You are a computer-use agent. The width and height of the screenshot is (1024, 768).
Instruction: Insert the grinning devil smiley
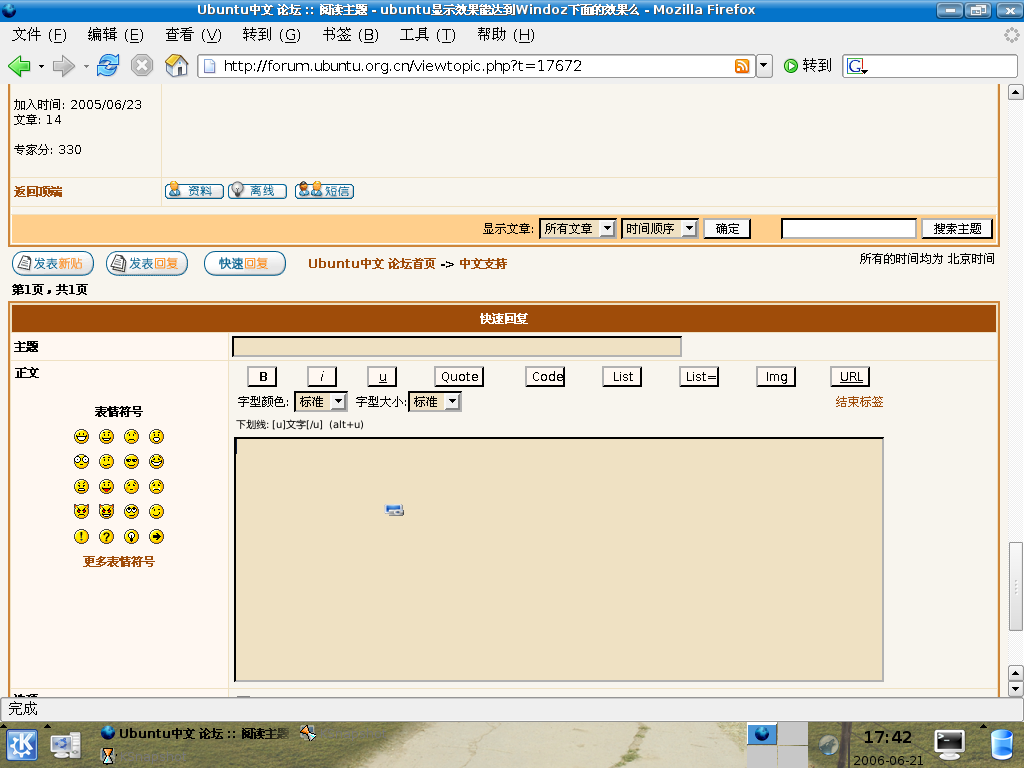[x=106, y=511]
